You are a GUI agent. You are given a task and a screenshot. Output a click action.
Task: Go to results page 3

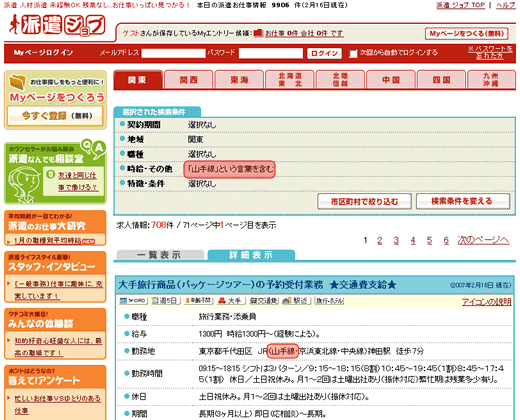click(x=396, y=240)
